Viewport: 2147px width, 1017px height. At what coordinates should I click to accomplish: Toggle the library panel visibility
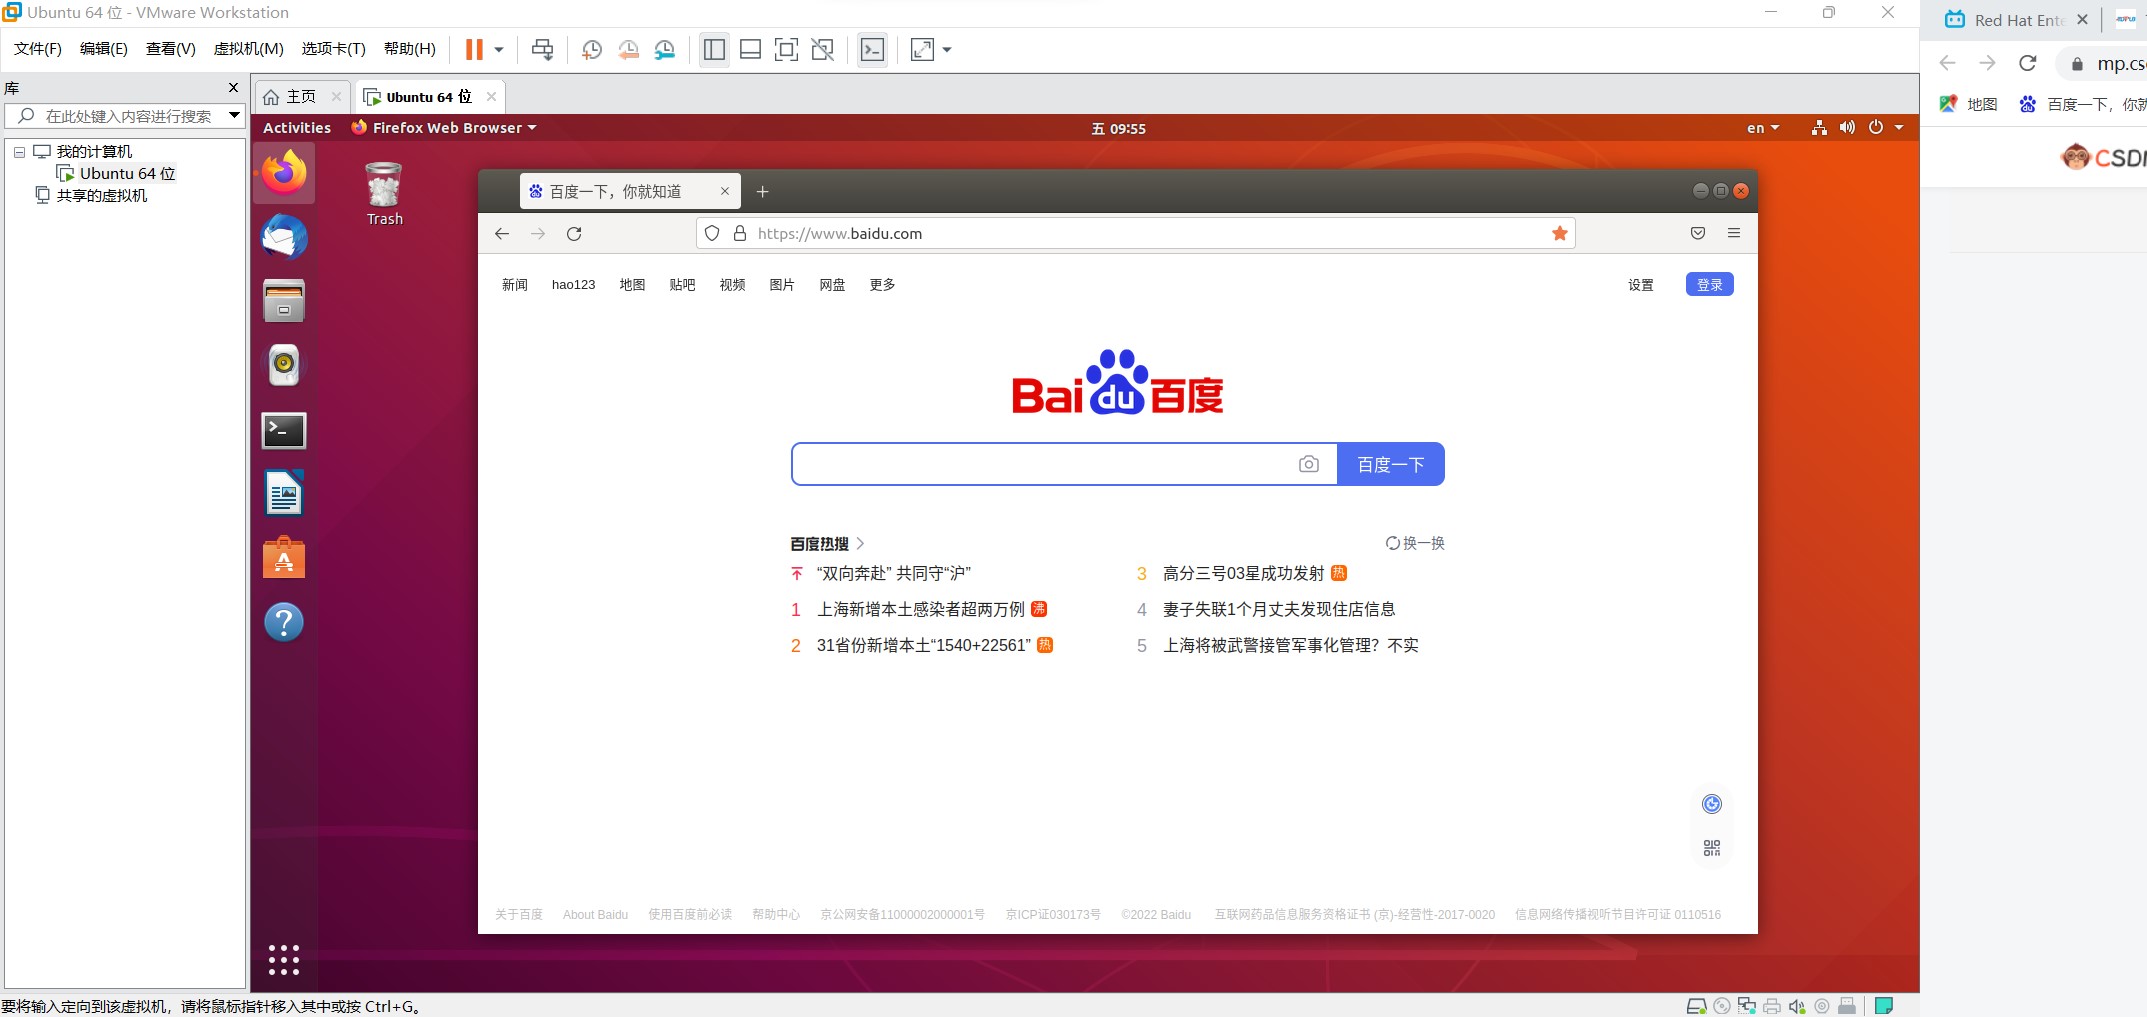(x=714, y=49)
